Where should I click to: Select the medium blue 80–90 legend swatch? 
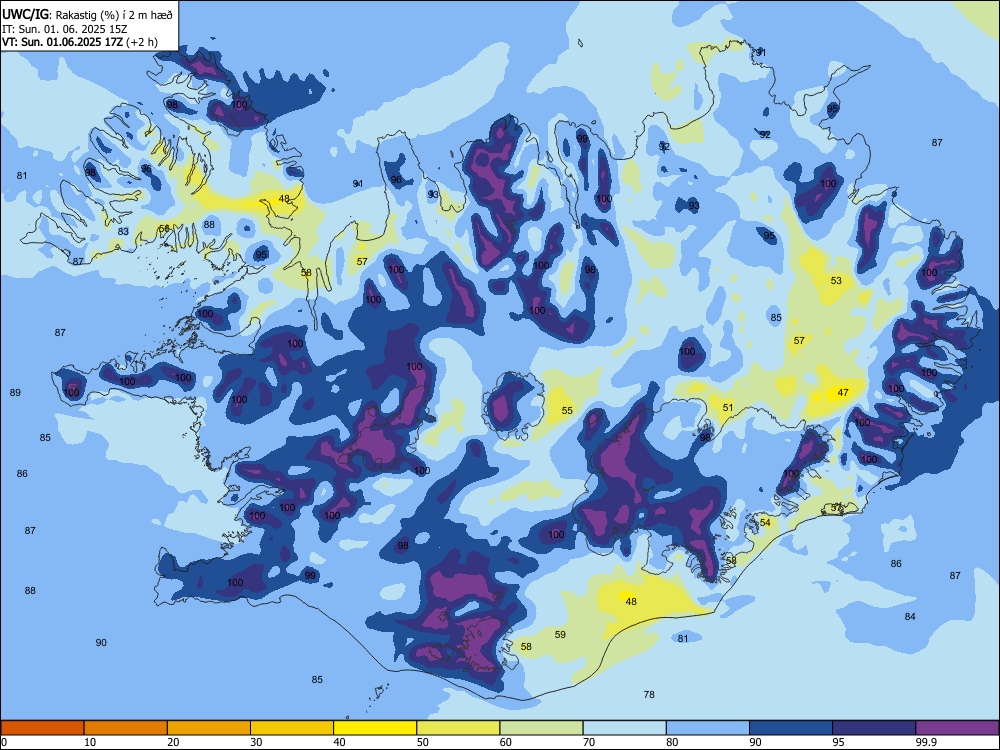pyautogui.click(x=708, y=728)
